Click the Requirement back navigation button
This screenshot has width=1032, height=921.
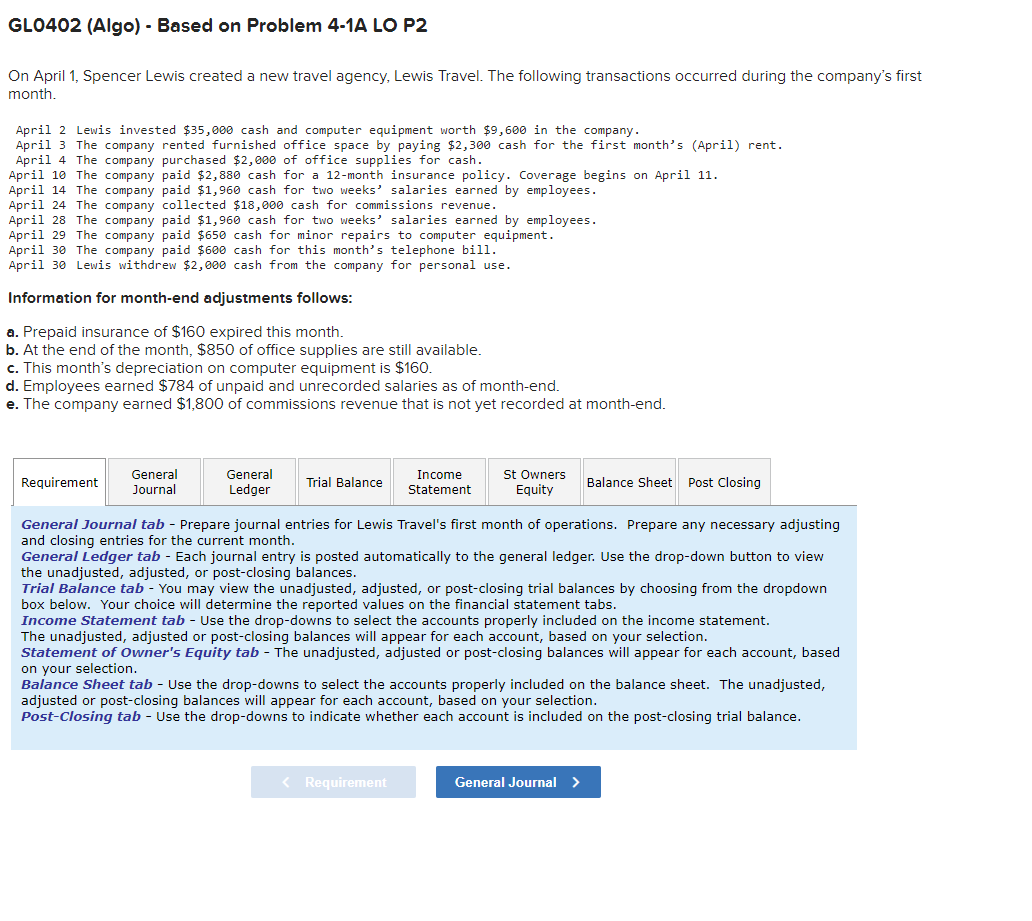pos(333,781)
